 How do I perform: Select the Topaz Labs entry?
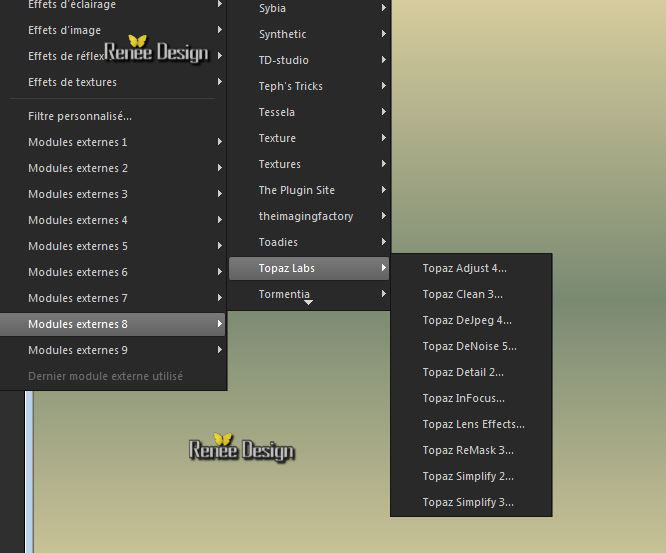[x=309, y=268]
